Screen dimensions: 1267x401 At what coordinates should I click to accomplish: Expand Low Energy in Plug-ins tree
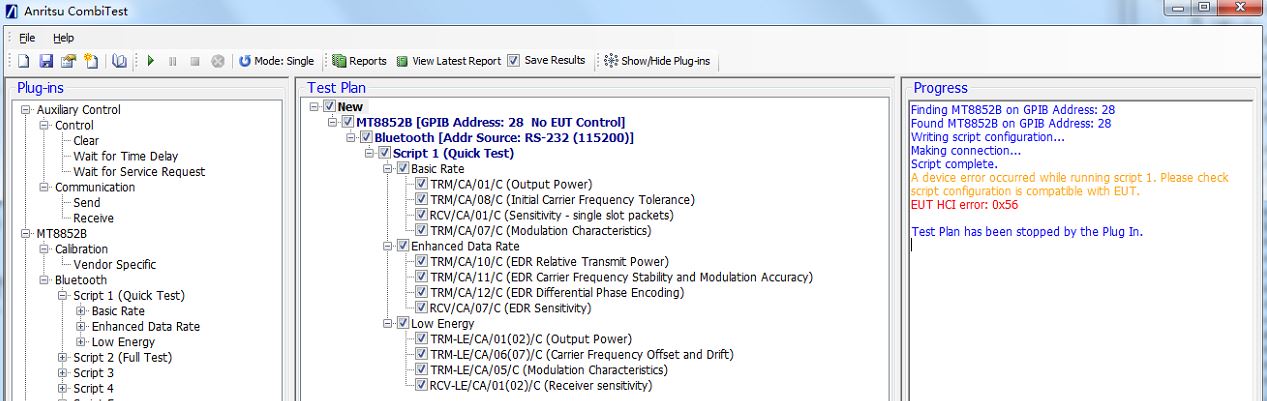pyautogui.click(x=81, y=343)
